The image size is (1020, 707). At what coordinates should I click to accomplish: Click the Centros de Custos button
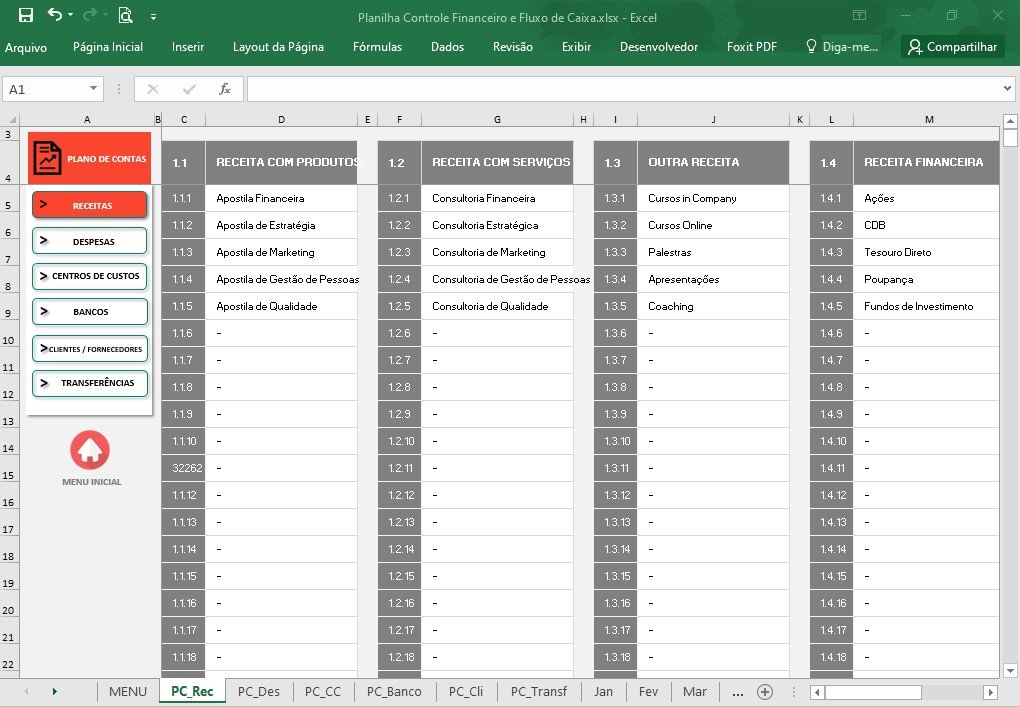click(90, 276)
